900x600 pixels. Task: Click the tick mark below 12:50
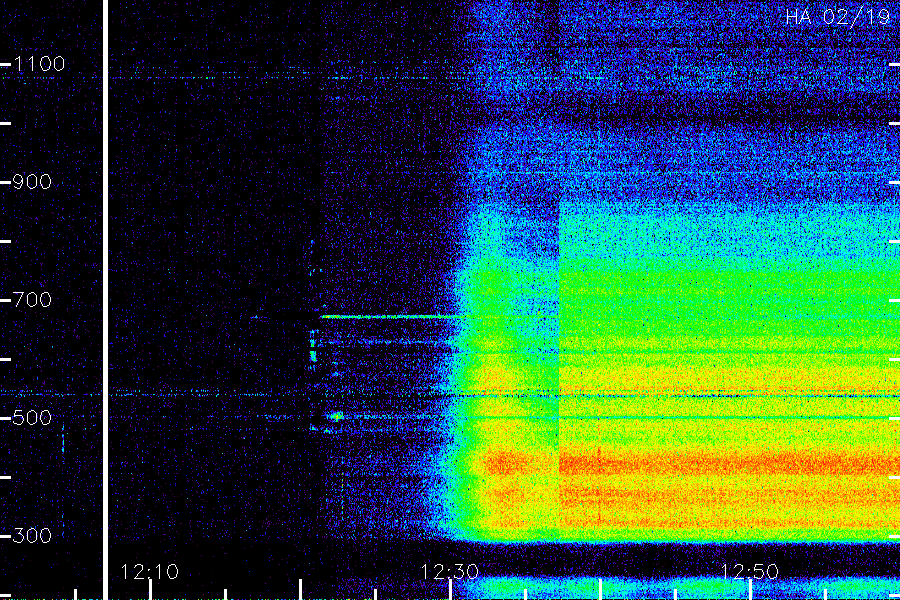pos(750,589)
